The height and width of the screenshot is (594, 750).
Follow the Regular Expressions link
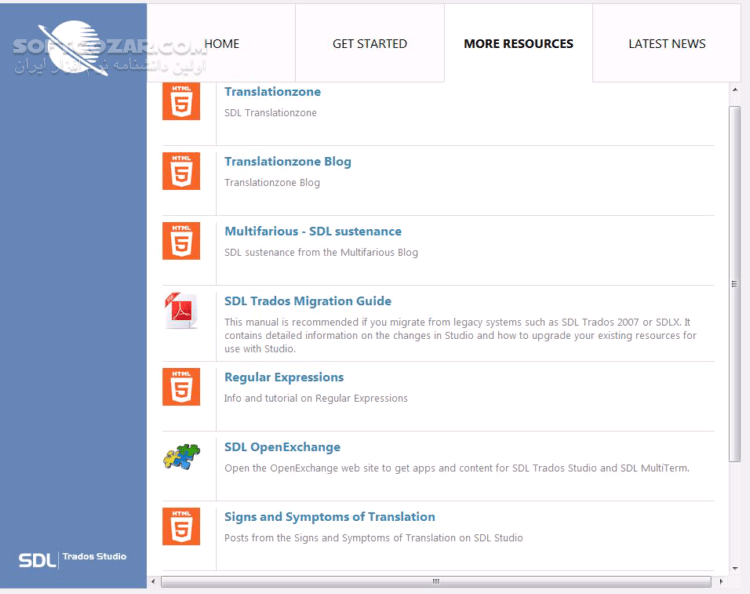point(283,378)
